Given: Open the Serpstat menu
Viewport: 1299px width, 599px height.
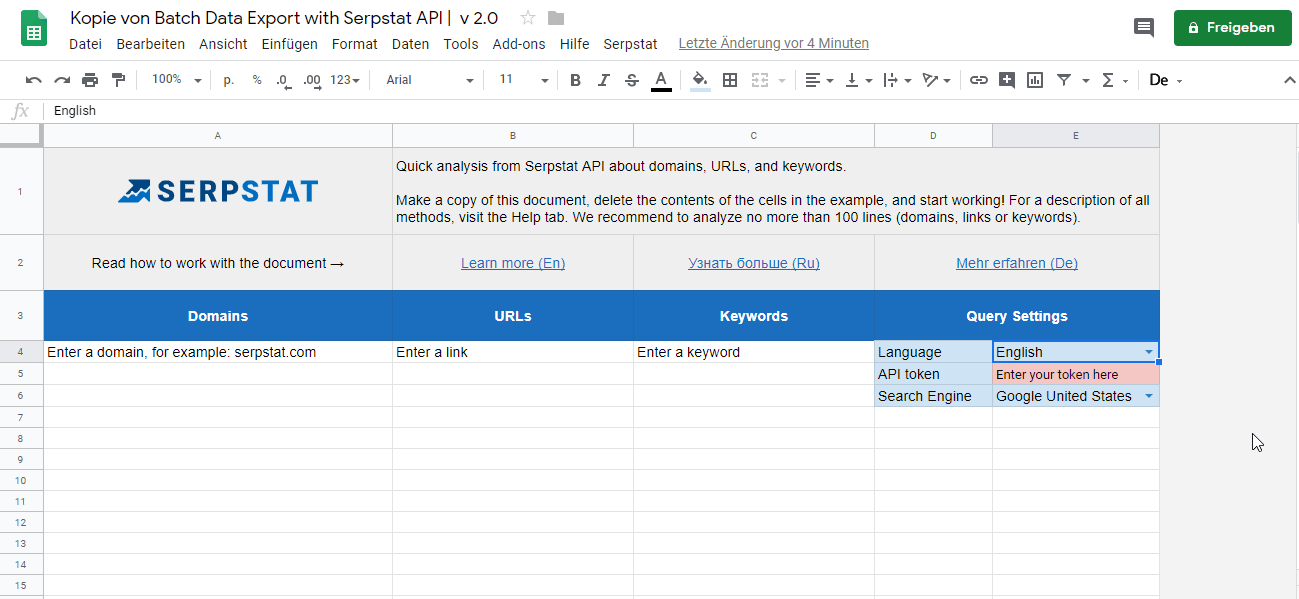Looking at the screenshot, I should pyautogui.click(x=630, y=44).
